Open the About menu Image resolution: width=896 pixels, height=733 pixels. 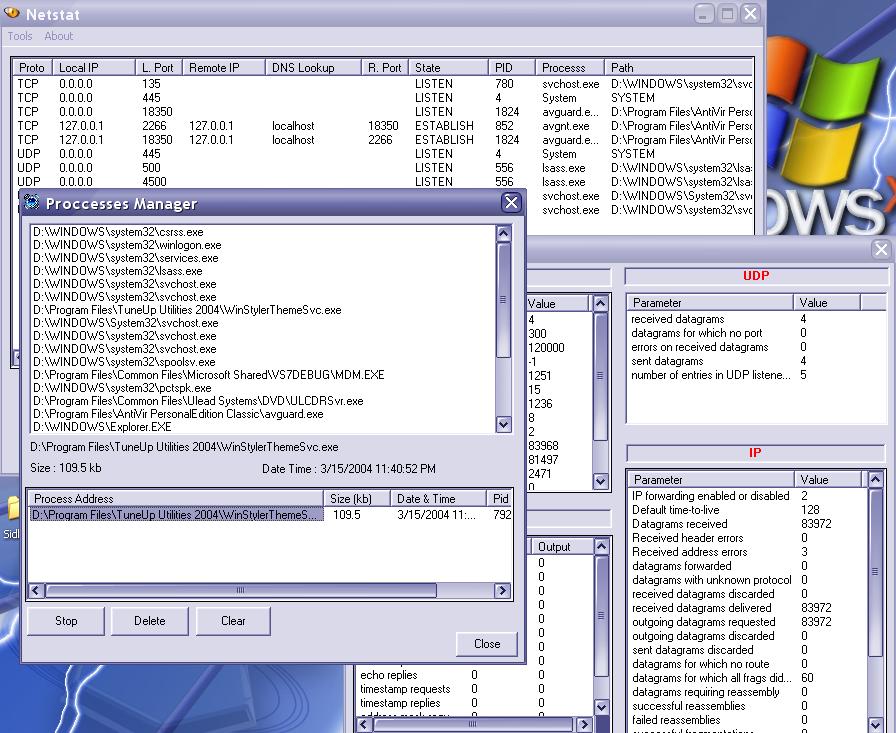59,36
